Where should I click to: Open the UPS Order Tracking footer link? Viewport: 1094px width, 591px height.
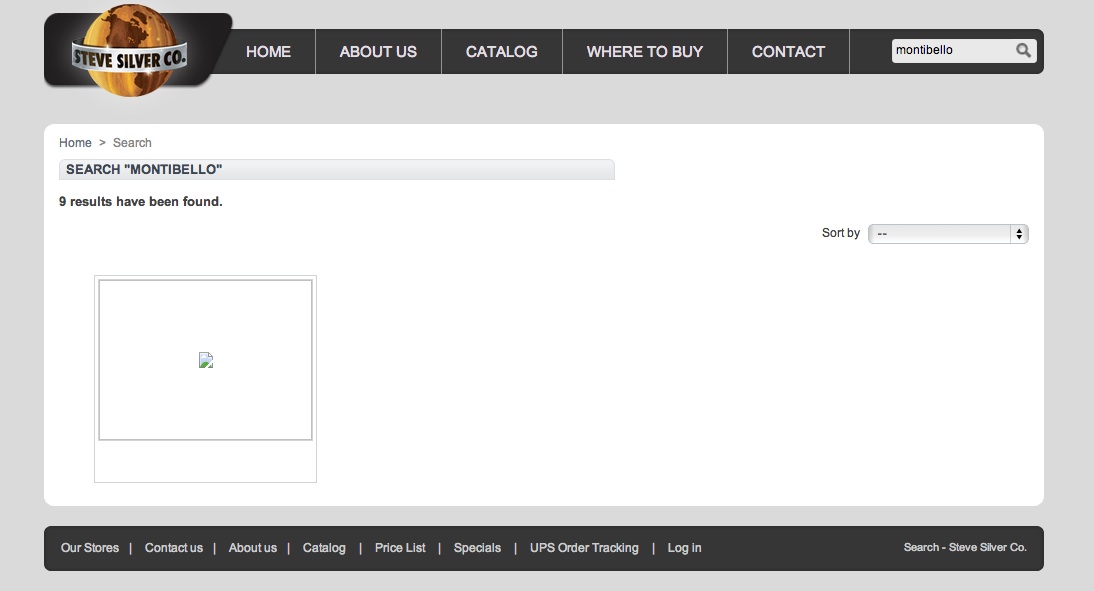click(x=584, y=548)
